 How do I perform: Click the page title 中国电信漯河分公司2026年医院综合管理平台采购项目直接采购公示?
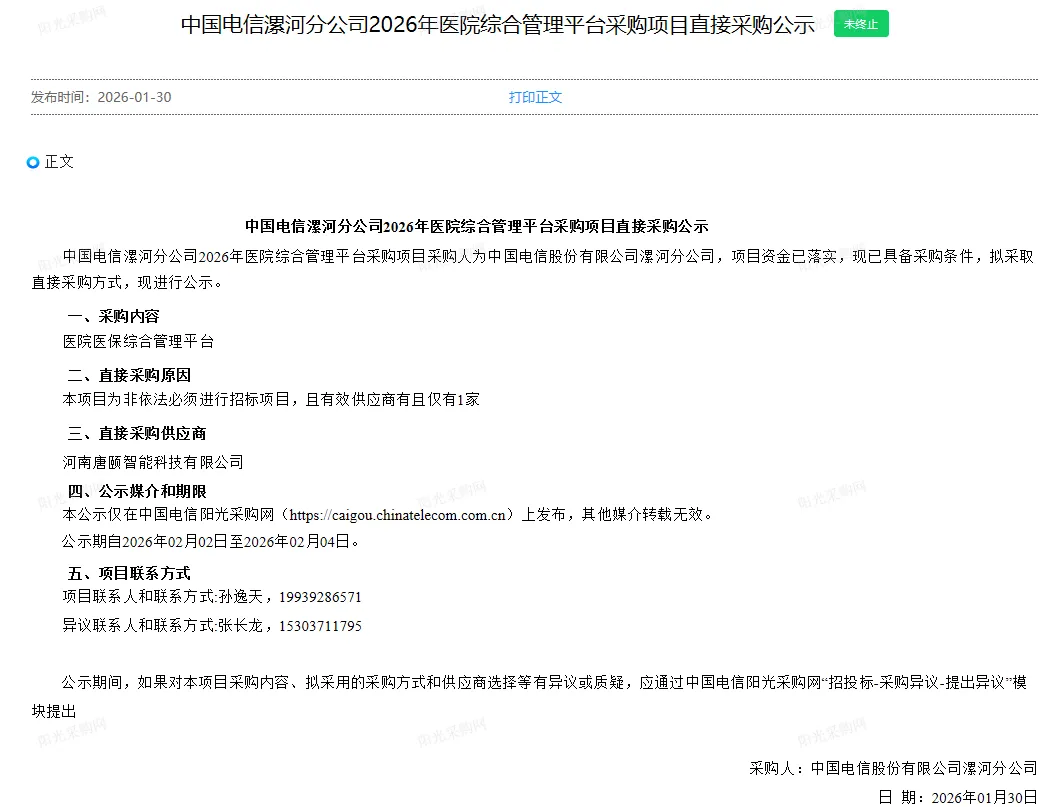(x=497, y=25)
